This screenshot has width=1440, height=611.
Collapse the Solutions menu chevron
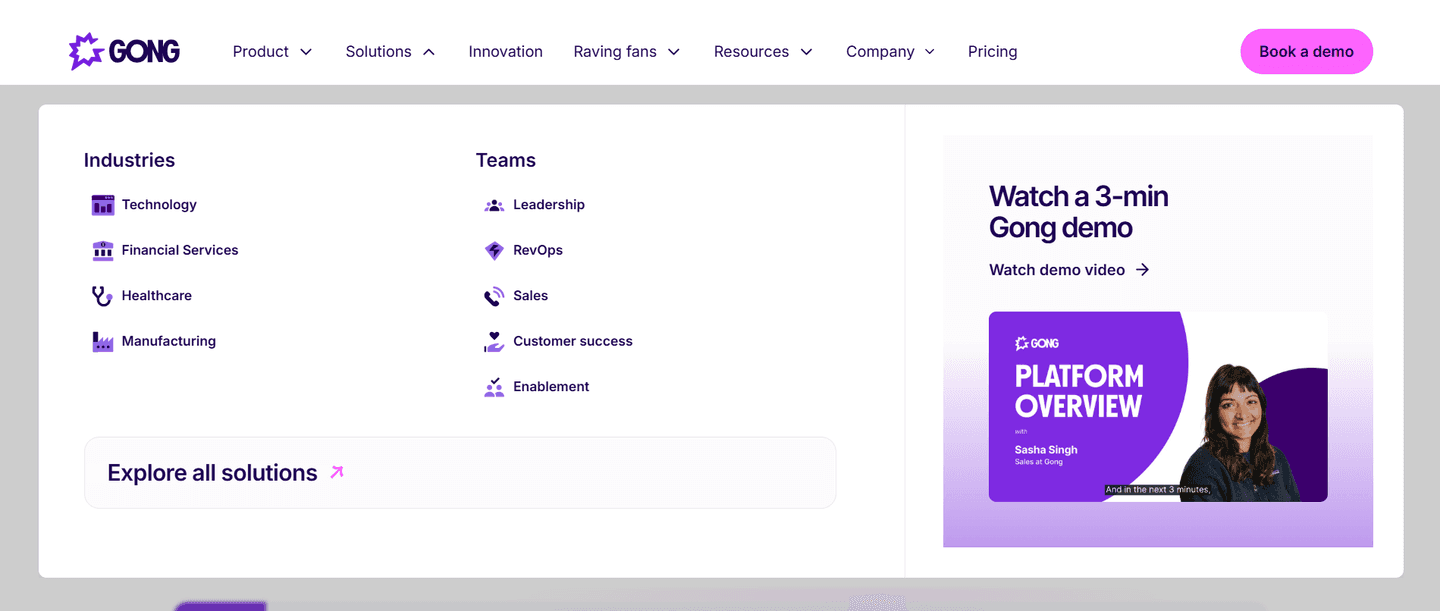(429, 52)
